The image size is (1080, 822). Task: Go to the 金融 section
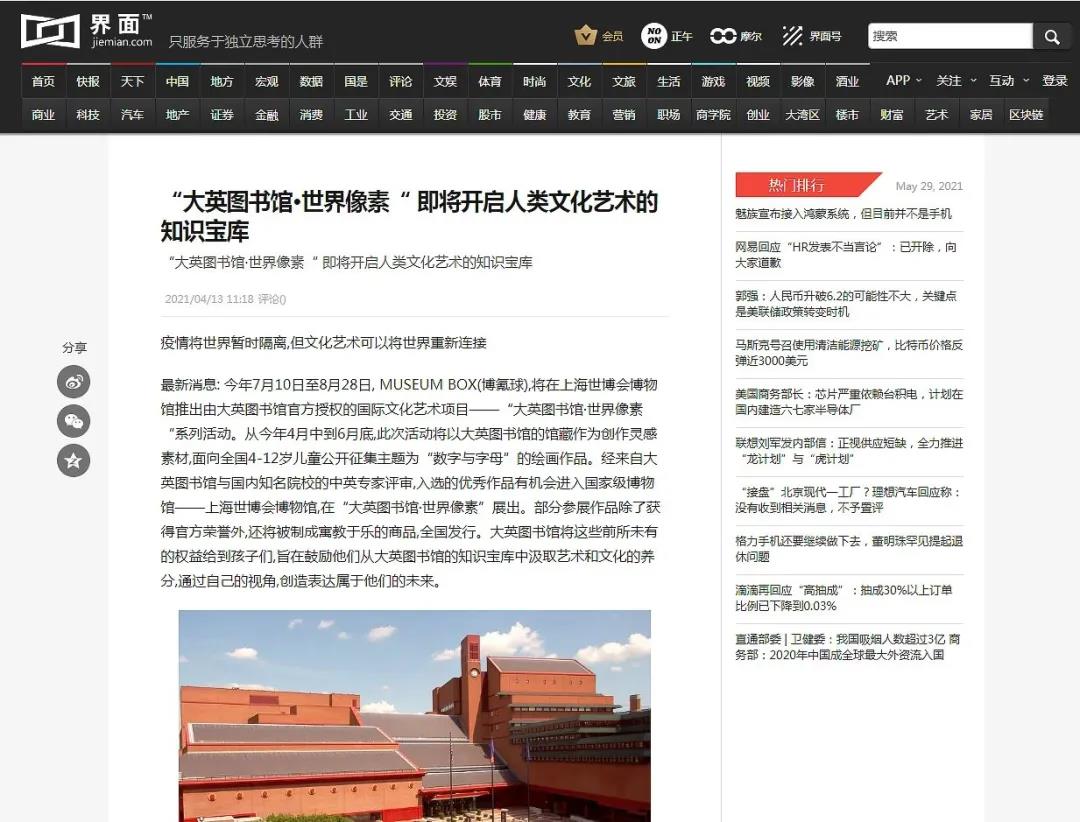click(x=267, y=114)
